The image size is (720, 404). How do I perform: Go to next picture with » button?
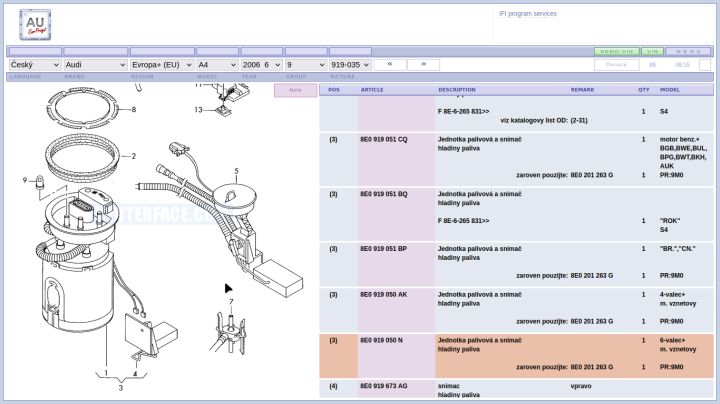(423, 65)
